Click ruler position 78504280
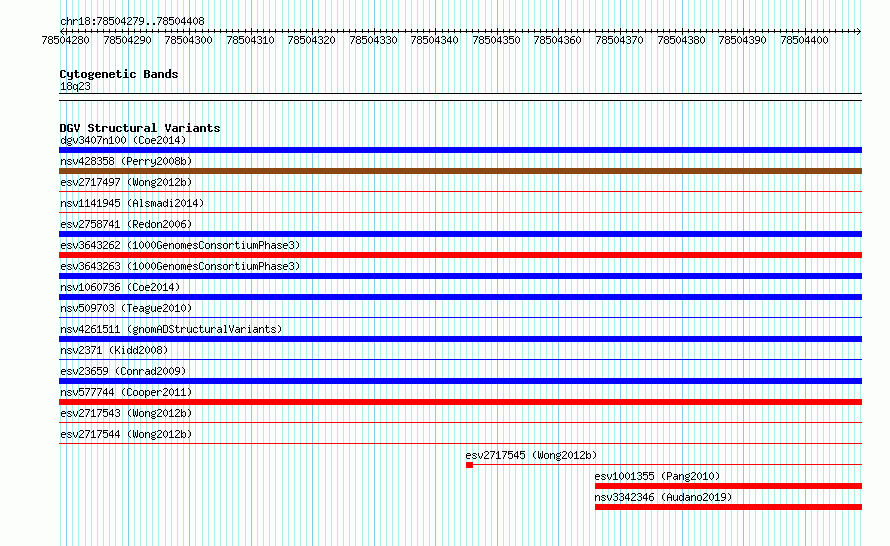The image size is (890, 546). (65, 40)
